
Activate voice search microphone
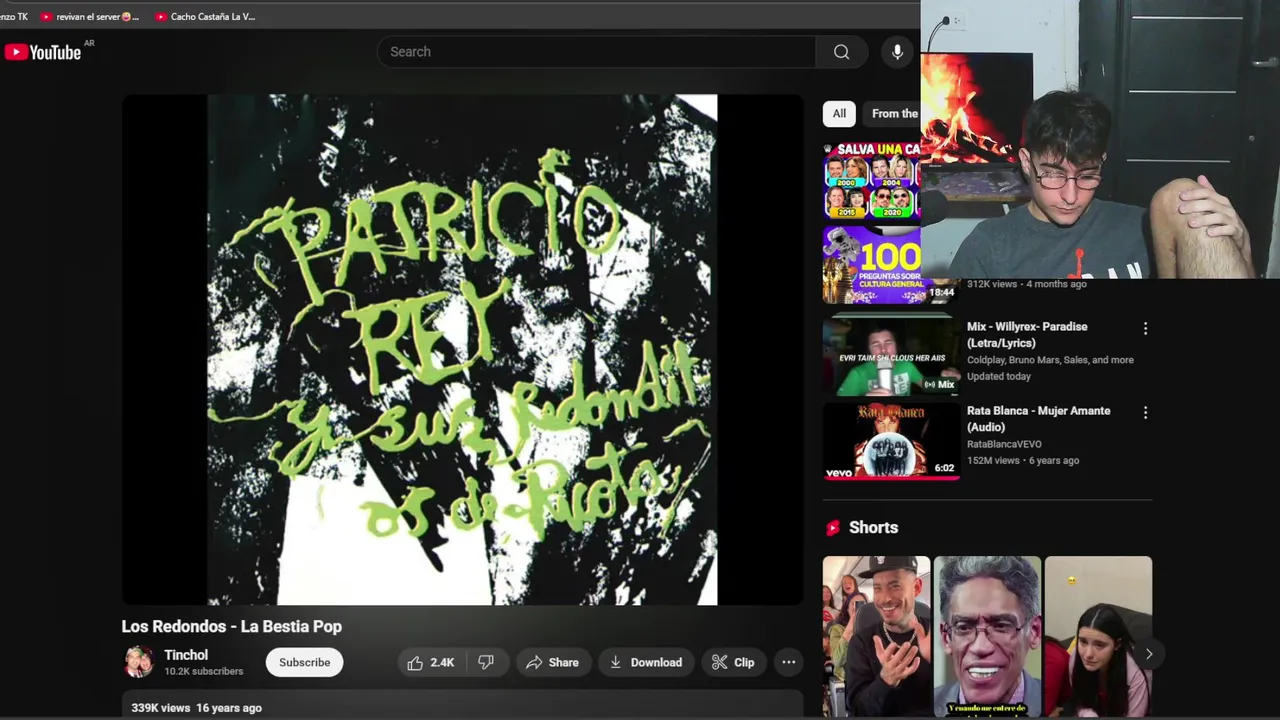897,52
